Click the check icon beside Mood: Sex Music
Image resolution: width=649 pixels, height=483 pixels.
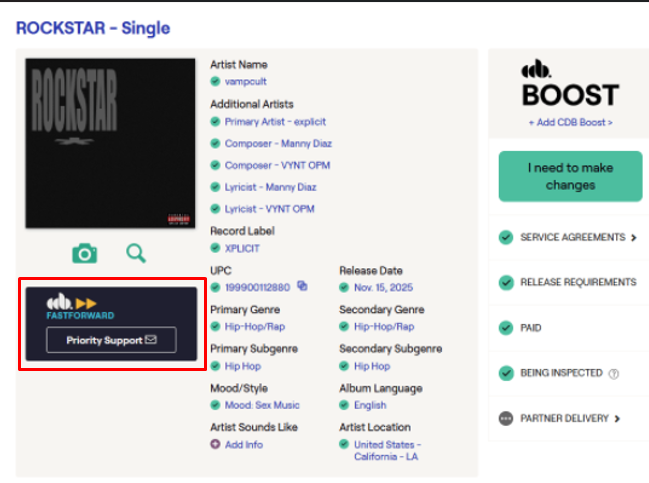tap(215, 405)
